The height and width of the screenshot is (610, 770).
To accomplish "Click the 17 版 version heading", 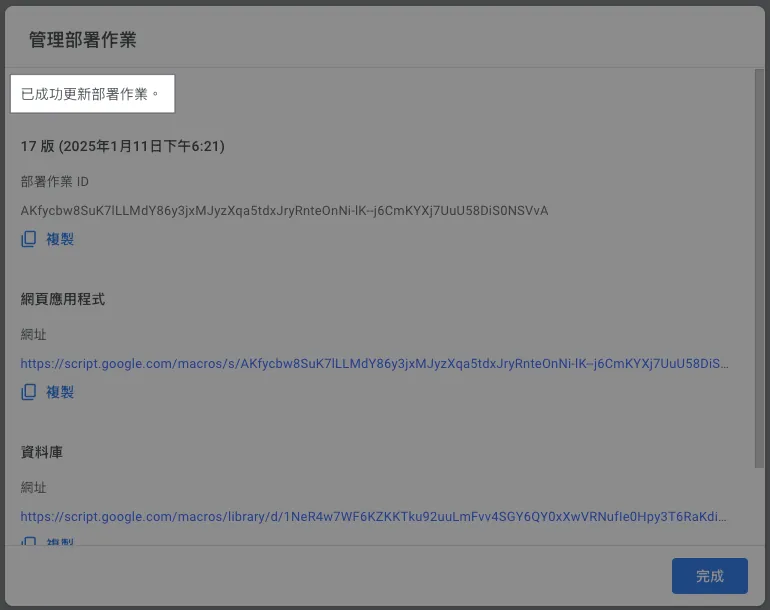I will 122,146.
